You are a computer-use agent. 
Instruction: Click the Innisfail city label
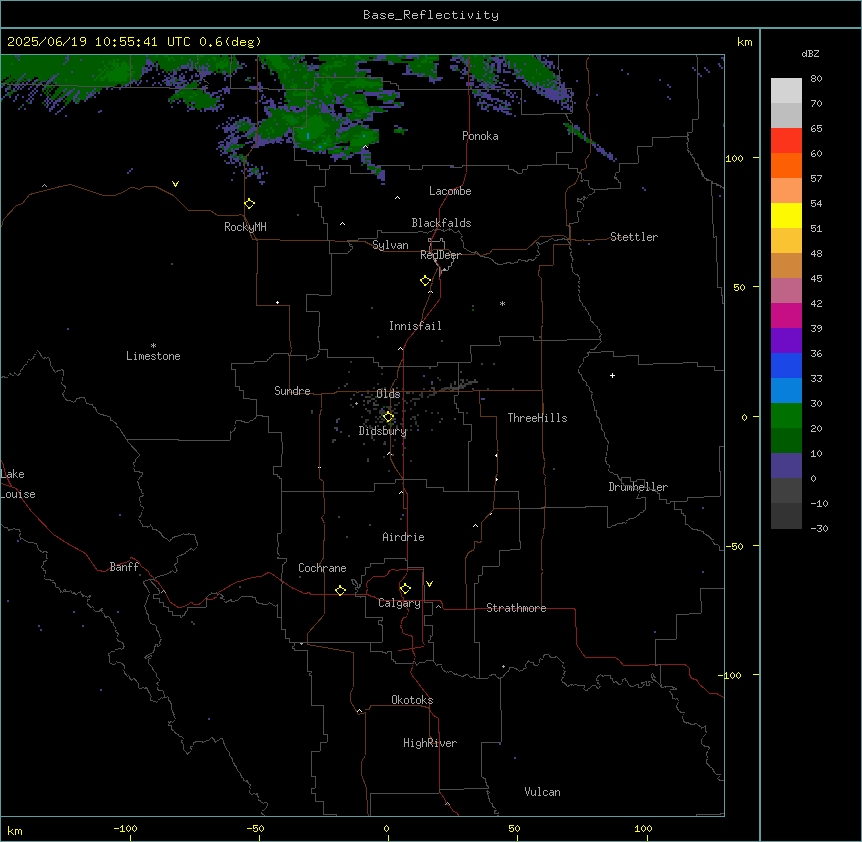(415, 326)
